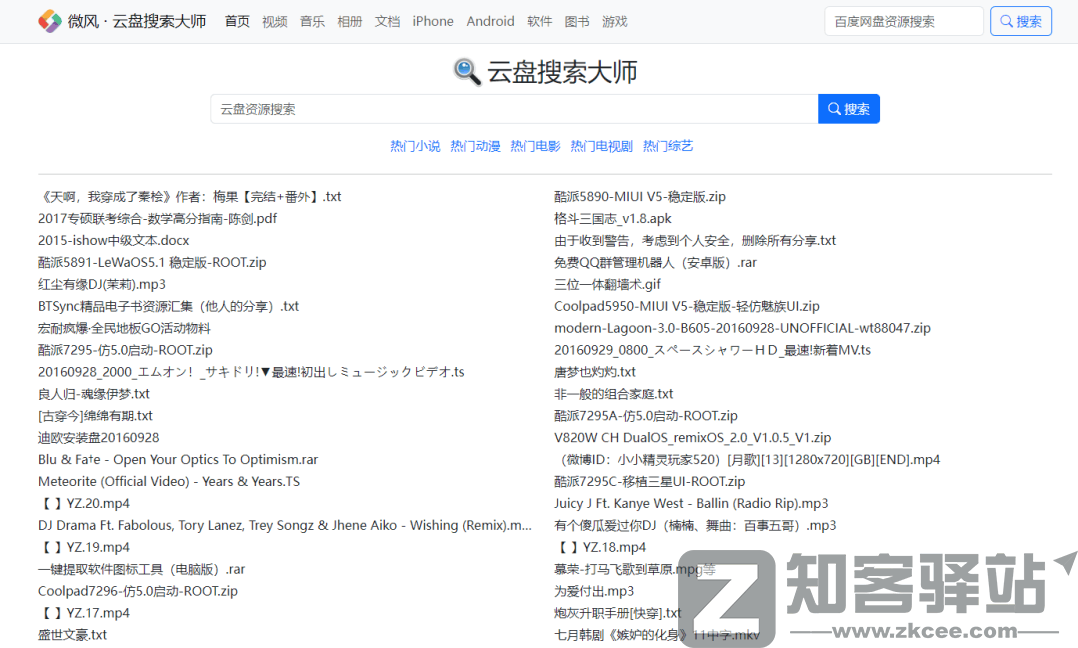Go to the 视频 nav item
Image resolution: width=1078 pixels, height=648 pixels.
point(274,21)
